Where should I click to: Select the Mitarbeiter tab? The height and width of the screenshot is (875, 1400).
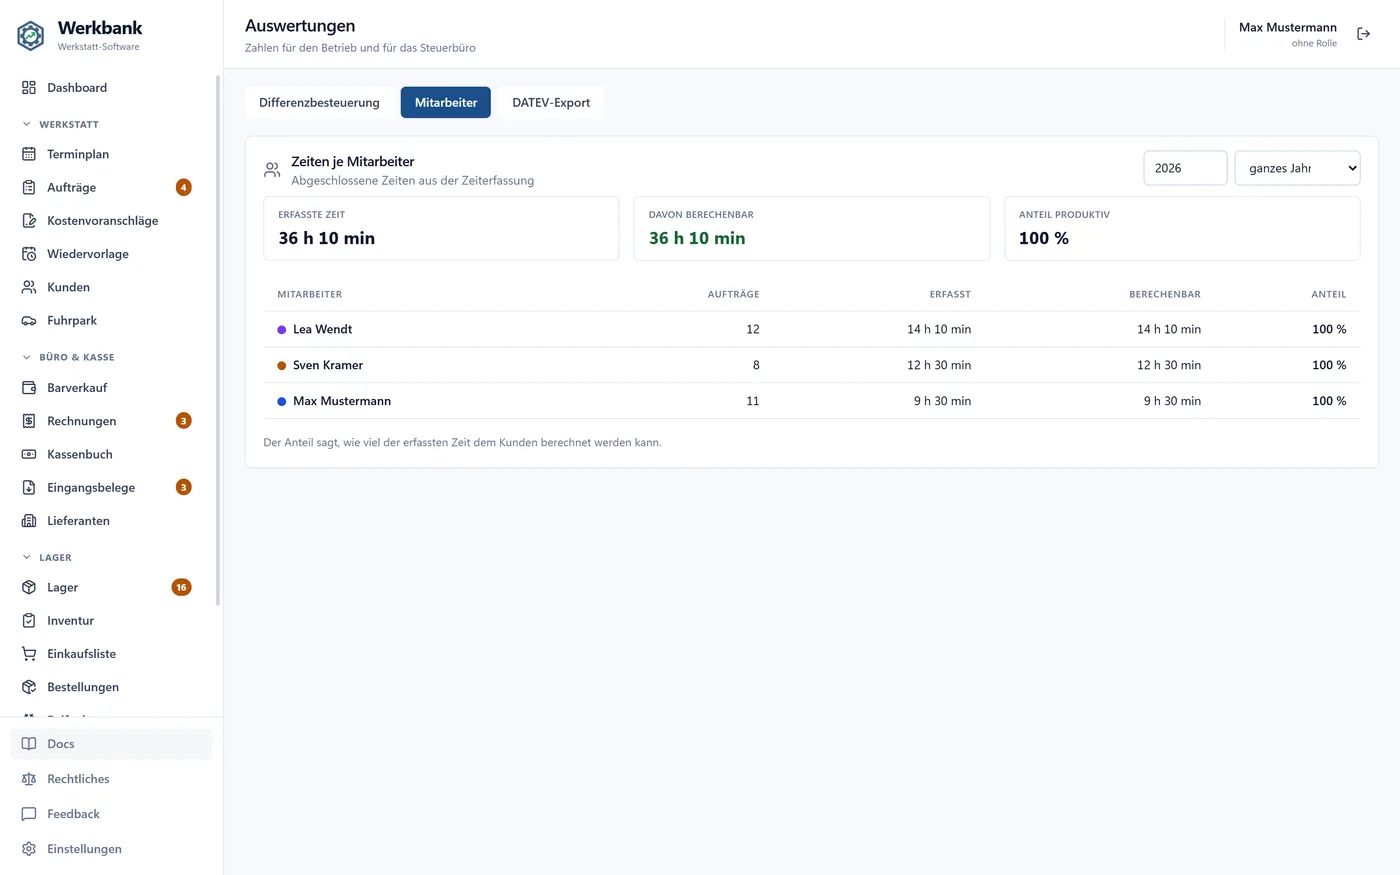tap(446, 102)
